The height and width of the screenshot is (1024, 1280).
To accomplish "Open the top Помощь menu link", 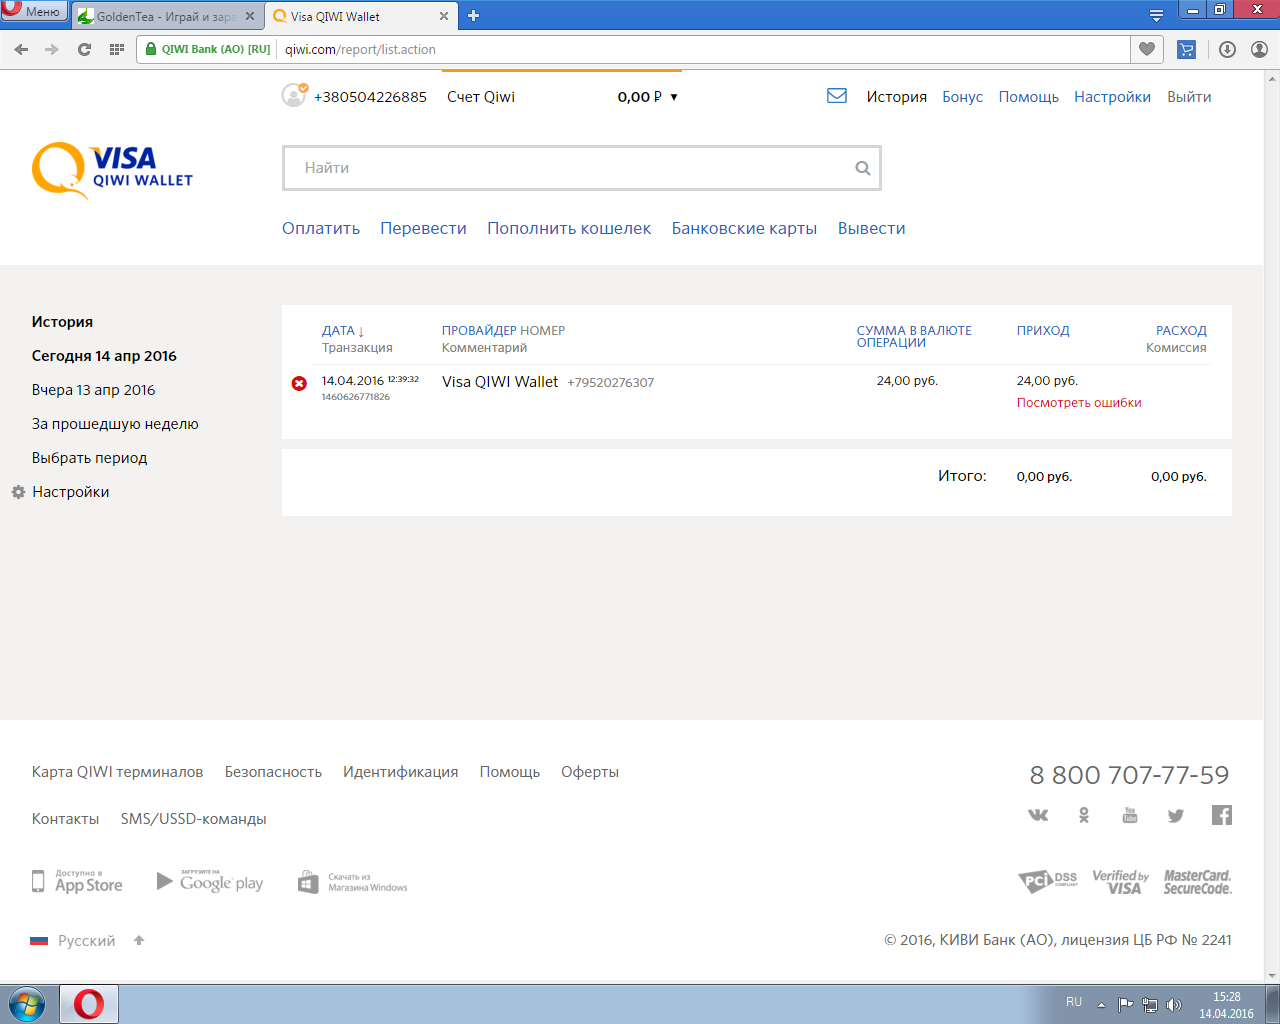I will click(1028, 97).
